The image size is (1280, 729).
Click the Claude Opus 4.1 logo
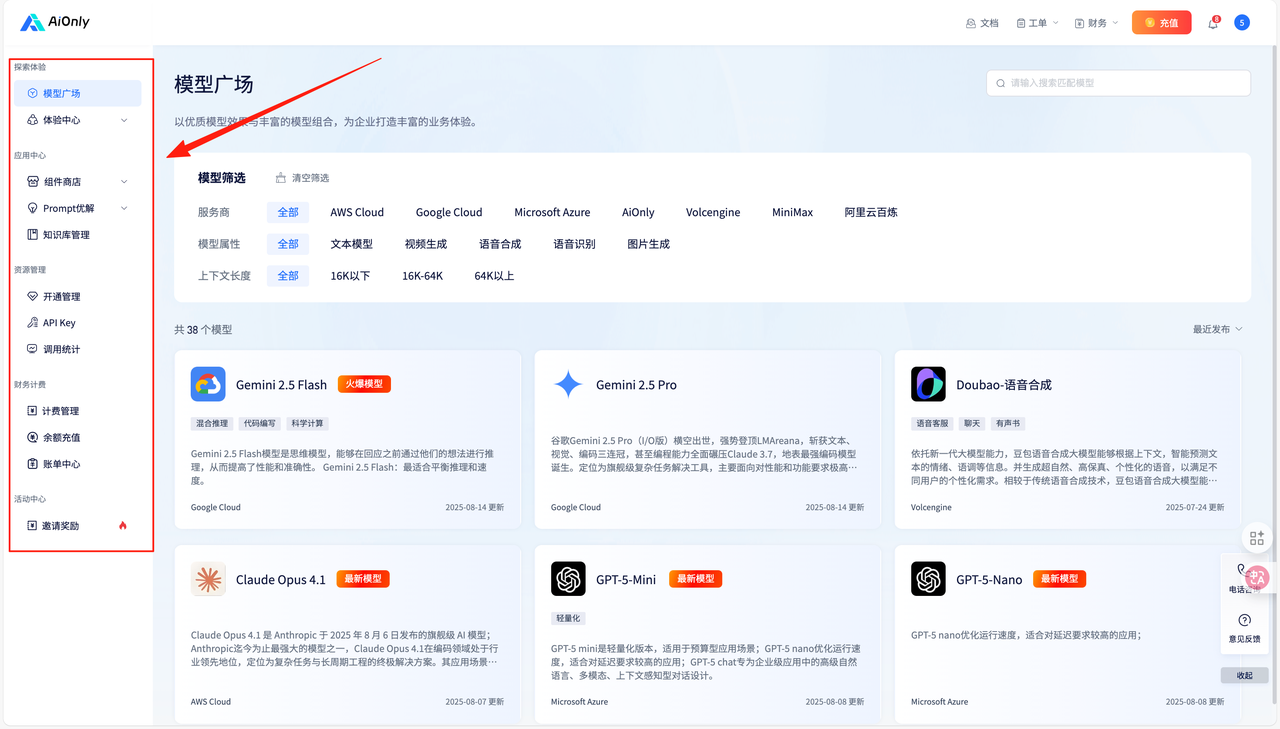(208, 579)
